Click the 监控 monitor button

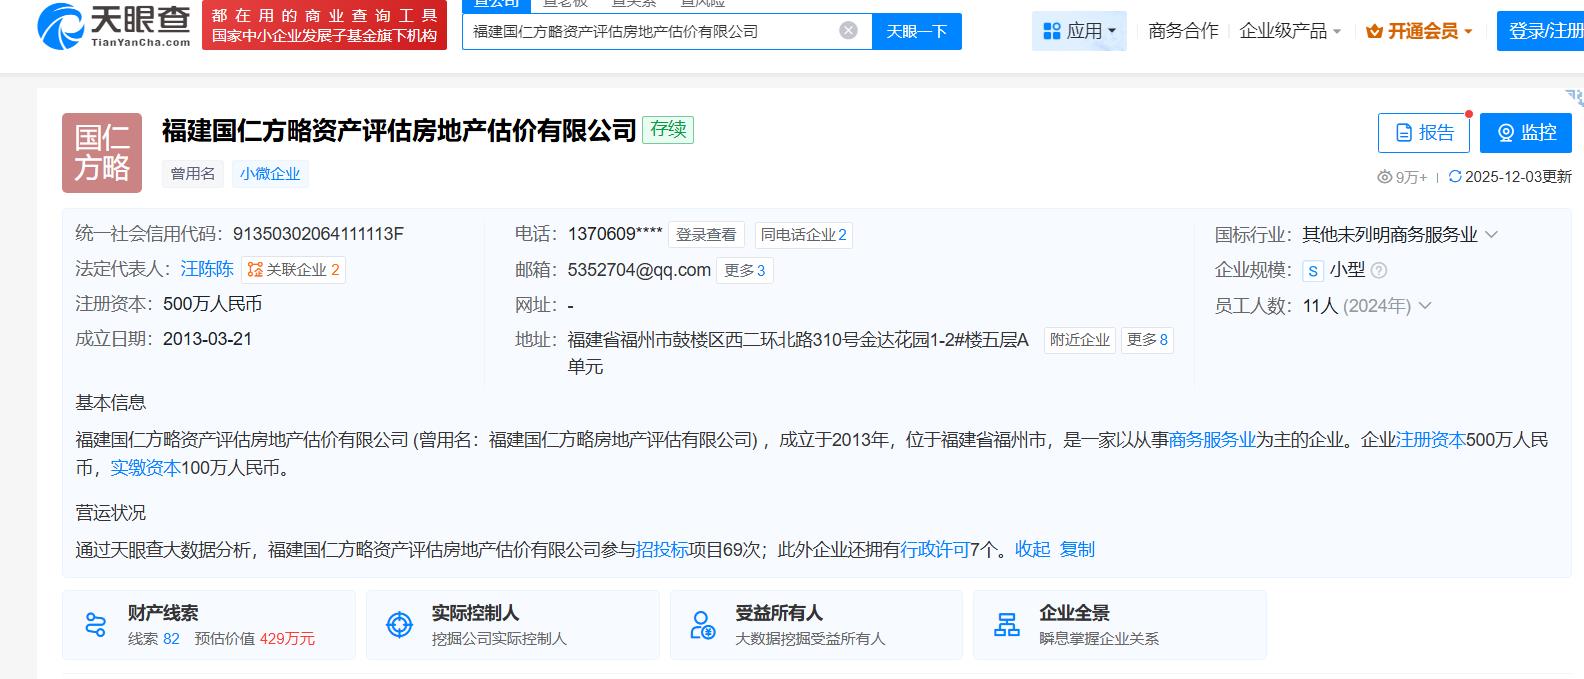(x=1525, y=133)
